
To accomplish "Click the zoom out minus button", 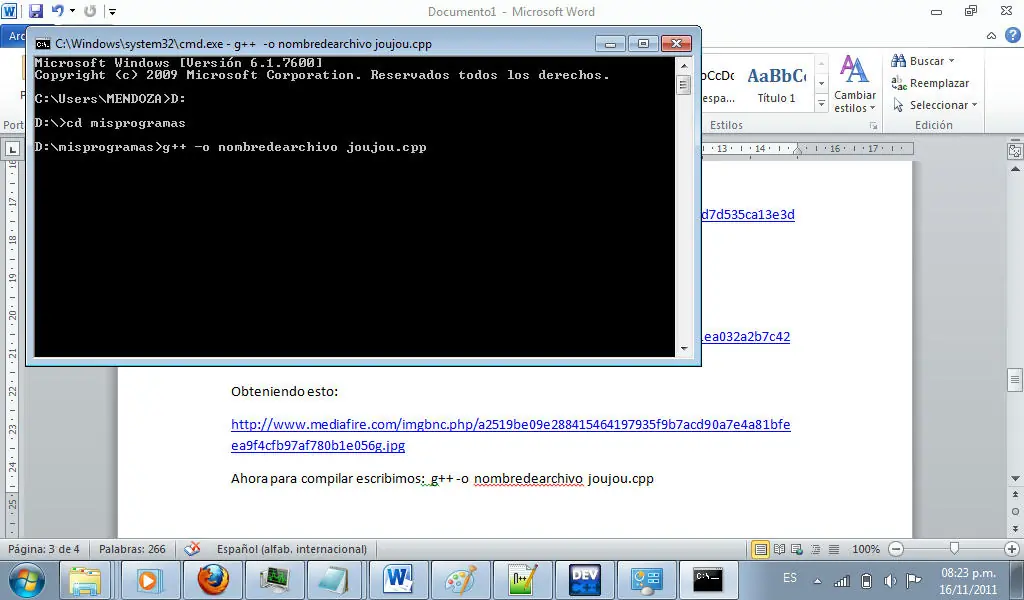I will coord(897,549).
